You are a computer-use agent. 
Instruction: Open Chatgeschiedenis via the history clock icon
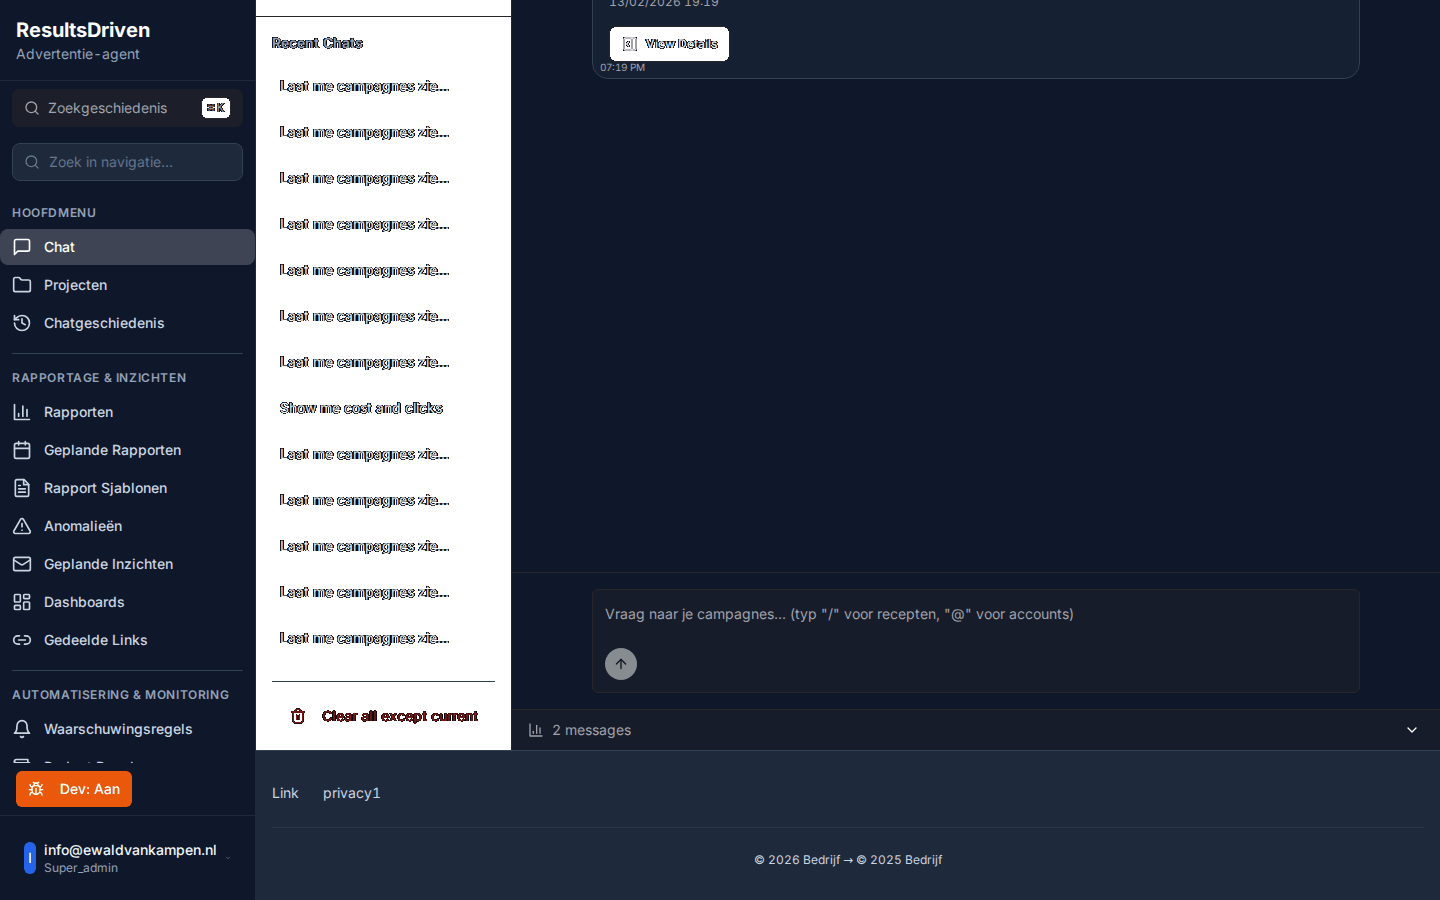point(21,323)
